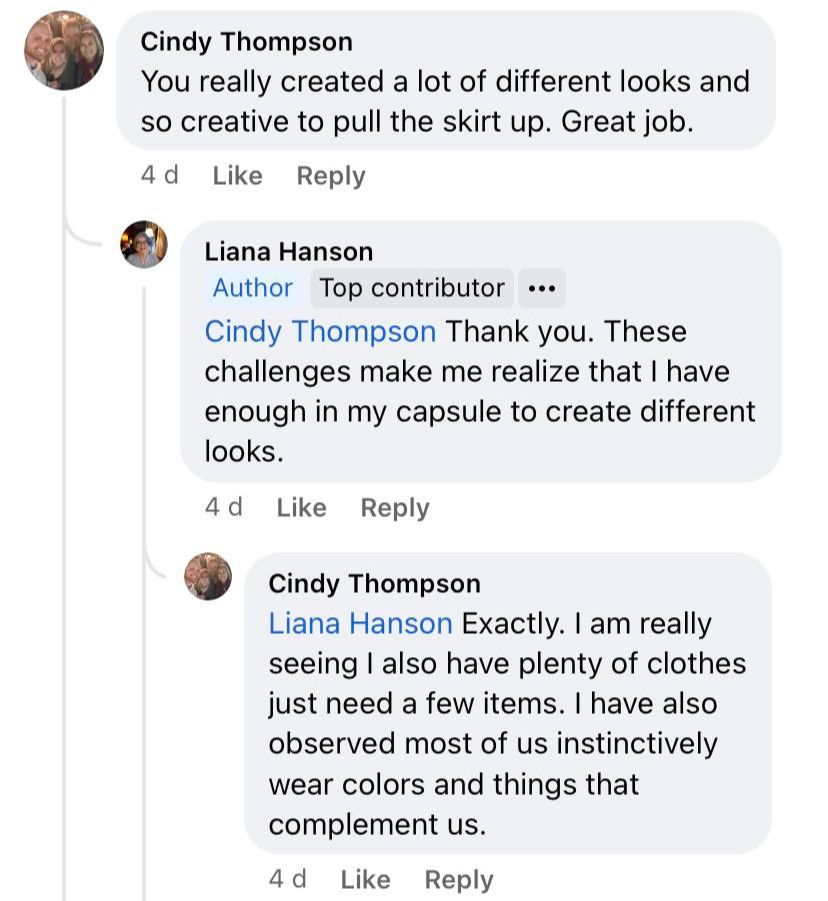Viewport: 828px width, 901px height.
Task: Like Cindy Thompson's last reply
Action: (365, 880)
